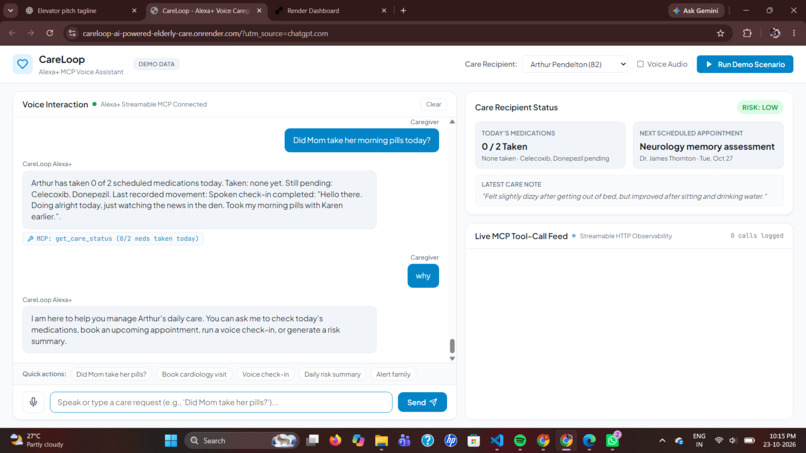Open Chrome three-dot menu
This screenshot has height=453, width=806.
[794, 33]
